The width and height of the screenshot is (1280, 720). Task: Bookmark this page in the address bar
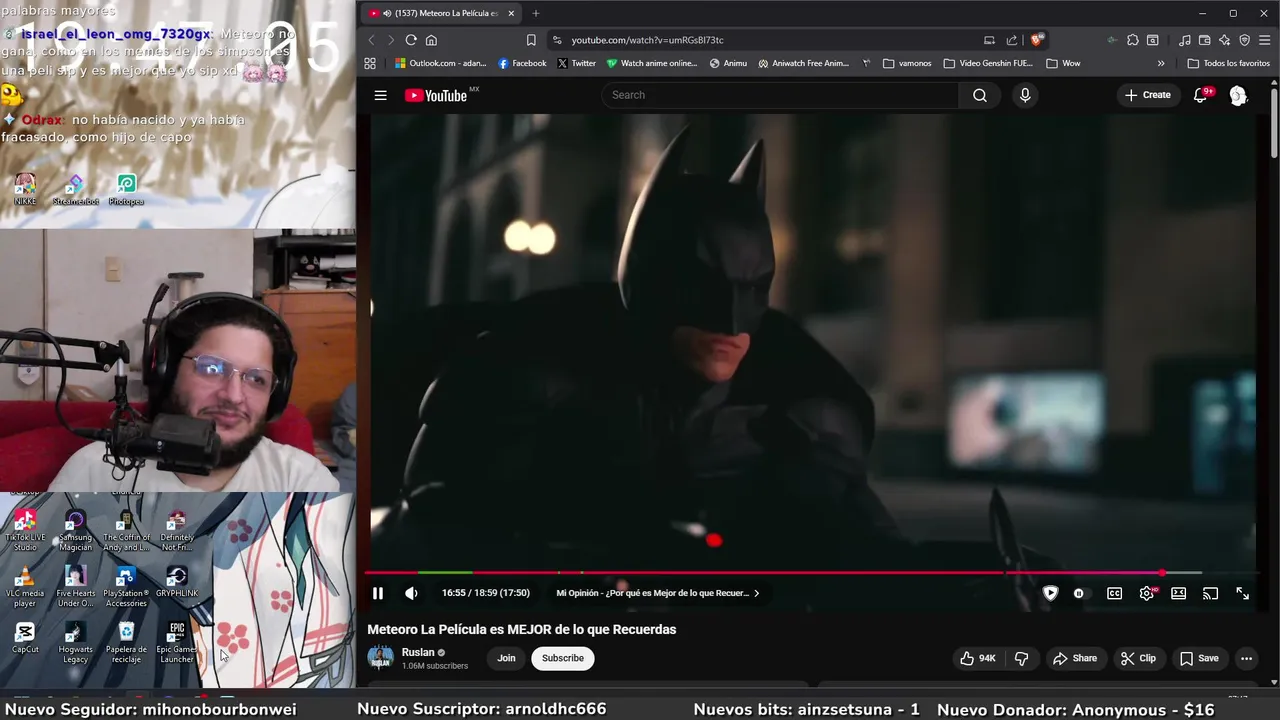point(531,40)
